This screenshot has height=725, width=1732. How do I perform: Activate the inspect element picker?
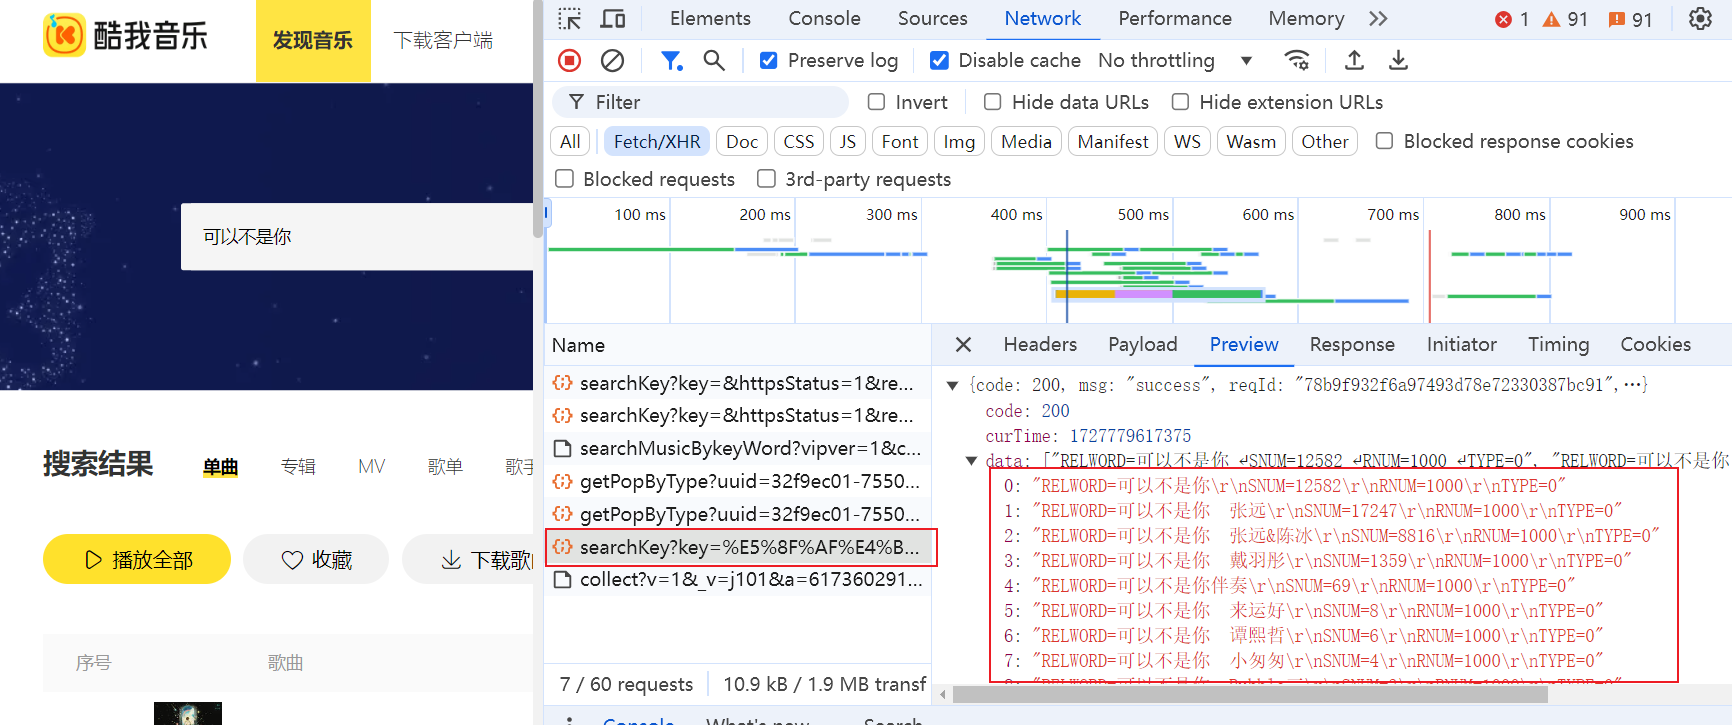(x=570, y=19)
